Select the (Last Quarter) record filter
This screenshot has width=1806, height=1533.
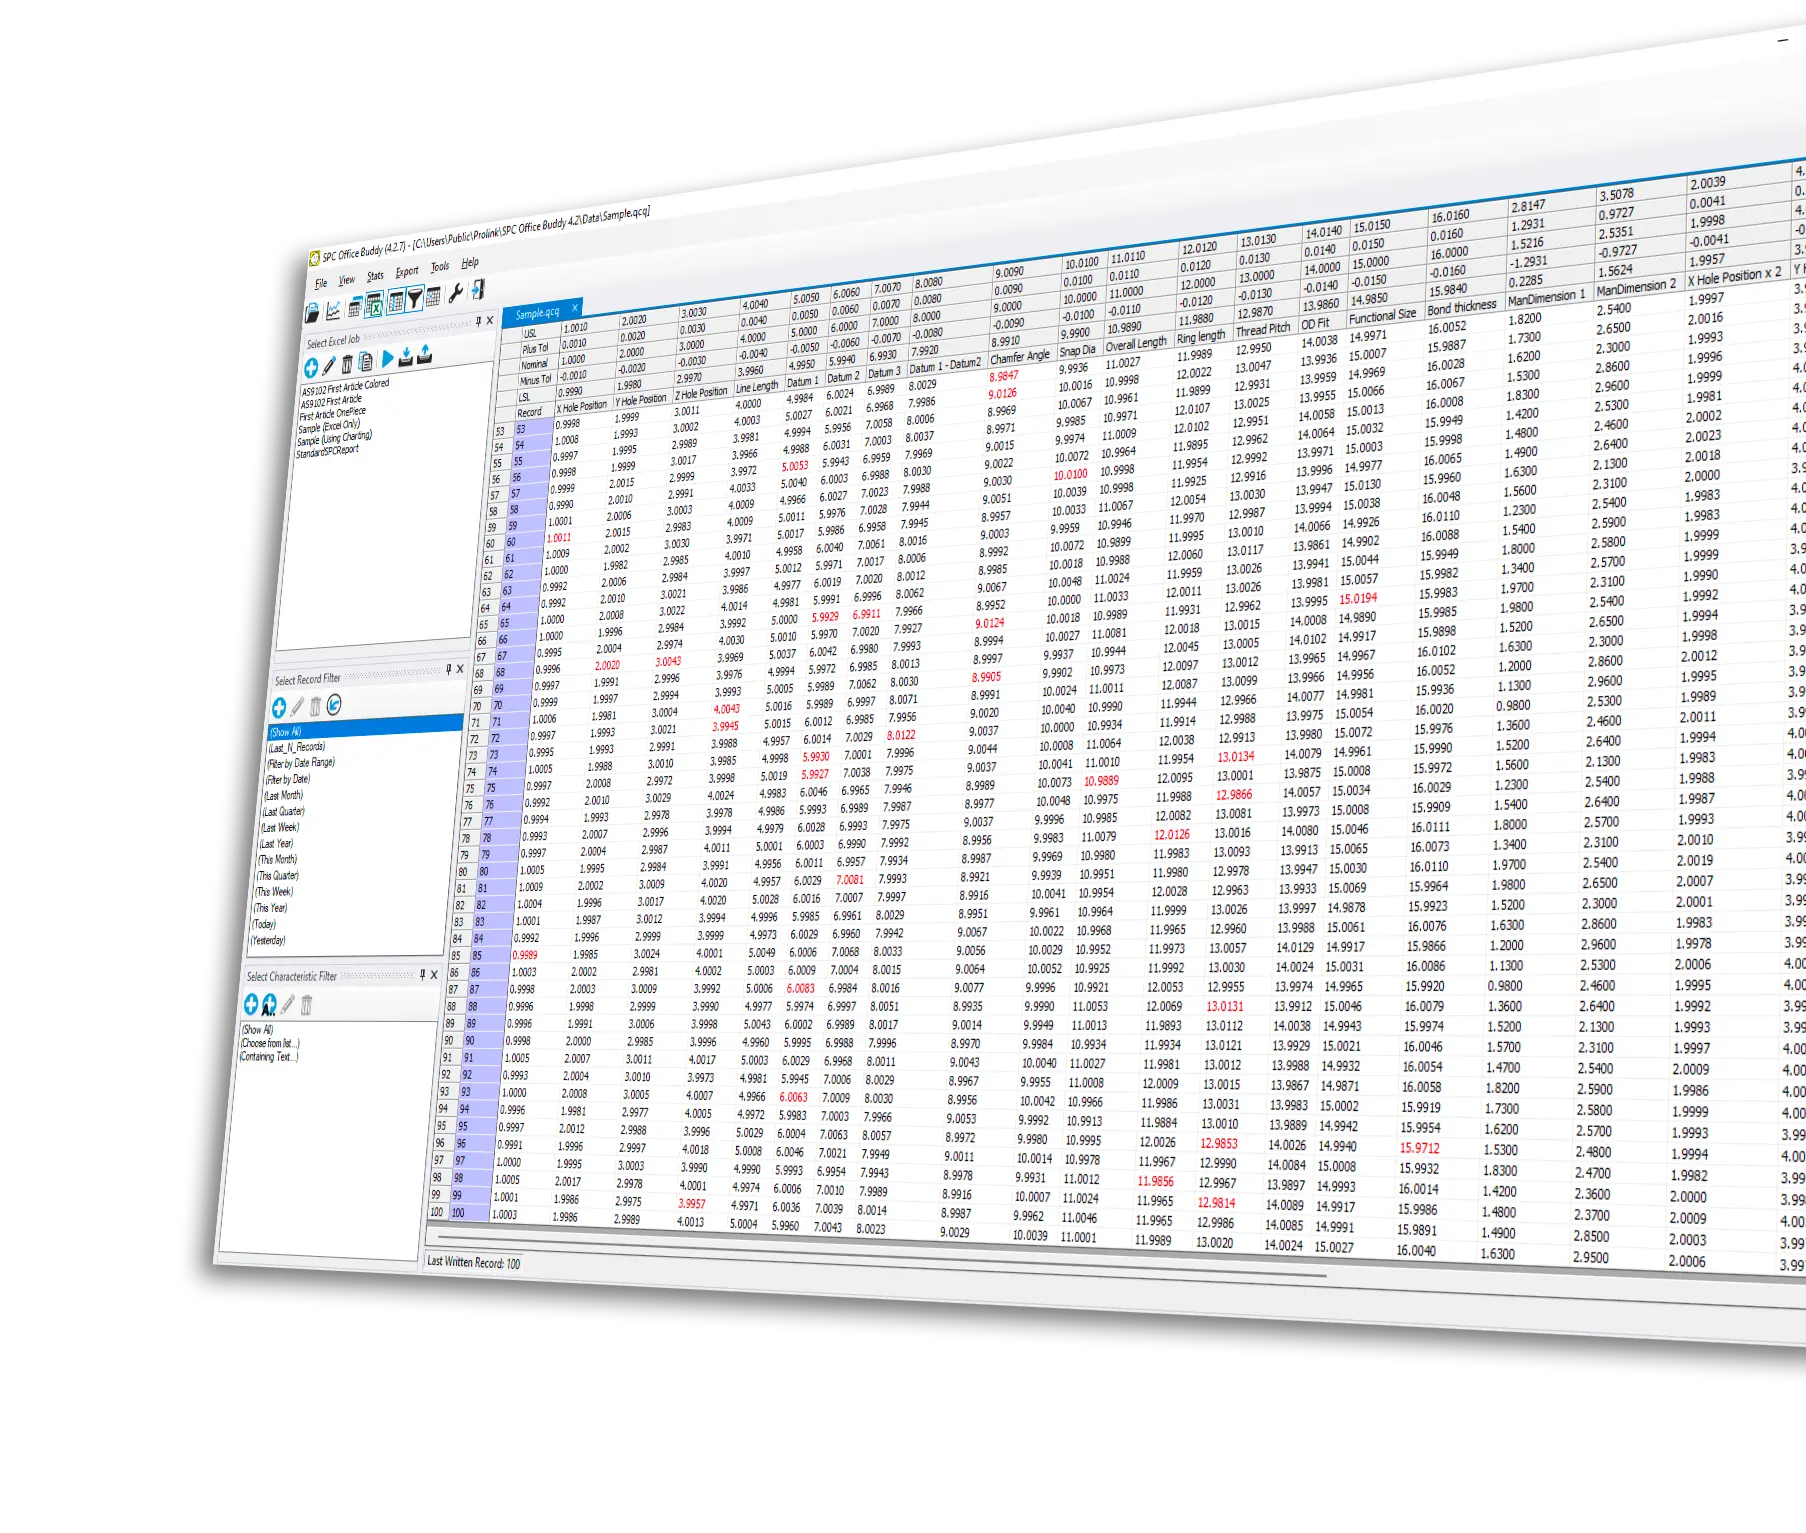point(283,812)
